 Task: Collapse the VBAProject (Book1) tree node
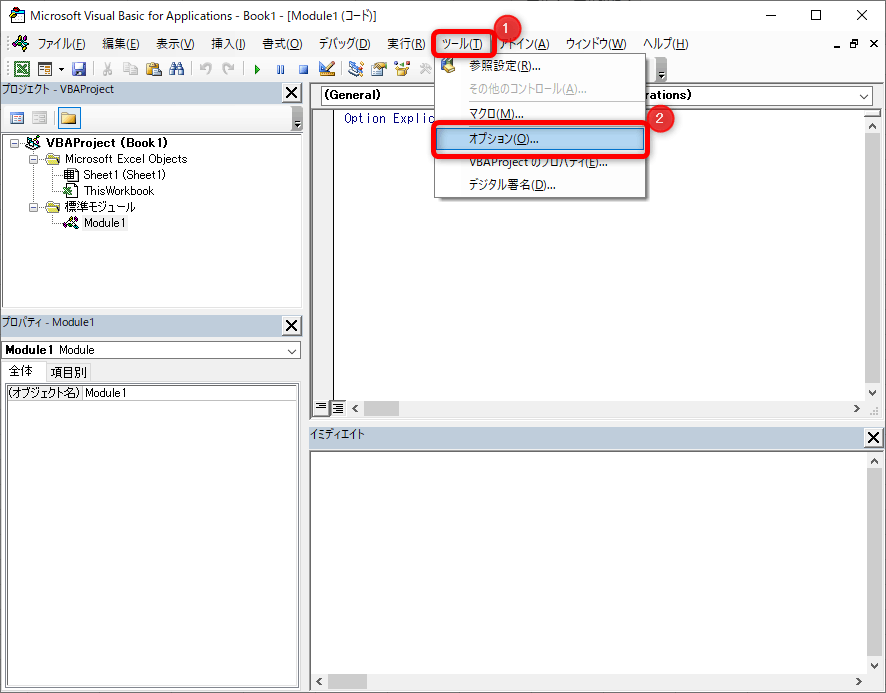pos(15,143)
